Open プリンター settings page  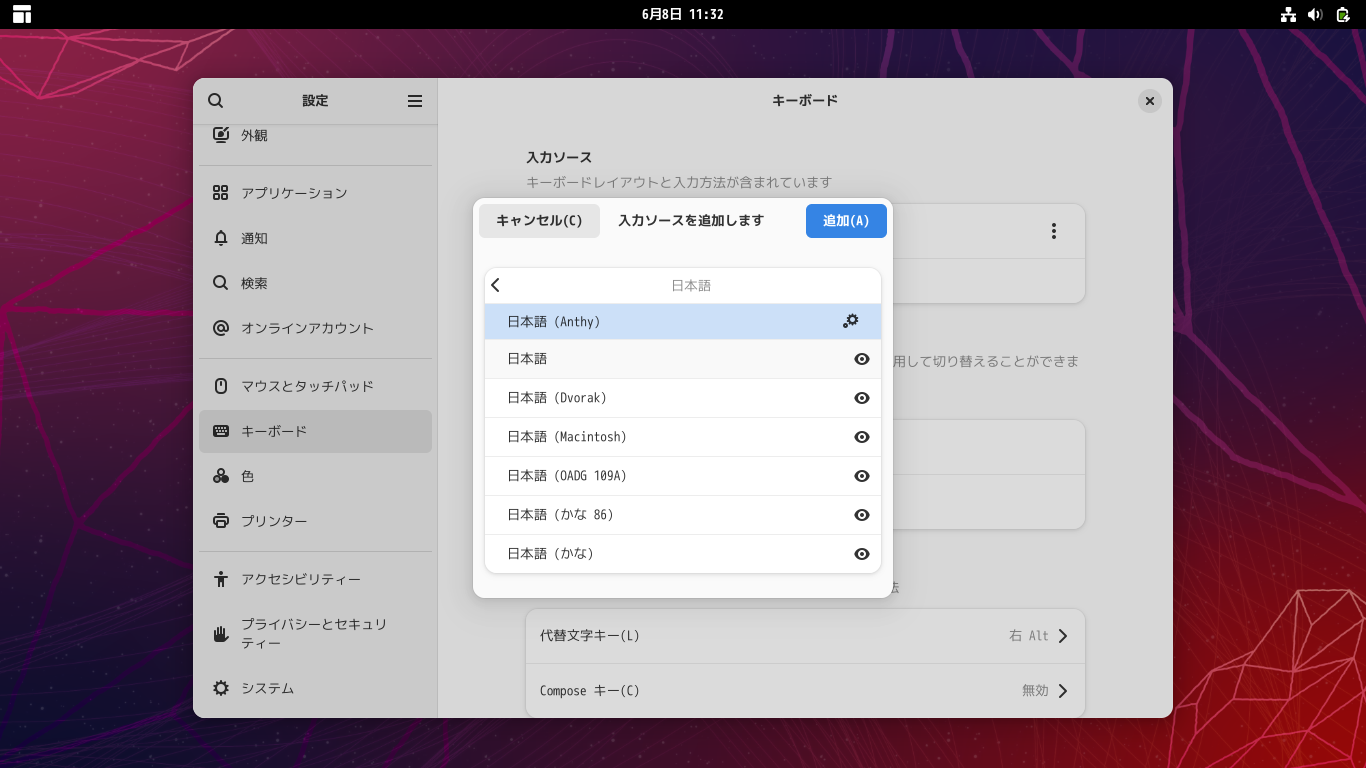[315, 521]
